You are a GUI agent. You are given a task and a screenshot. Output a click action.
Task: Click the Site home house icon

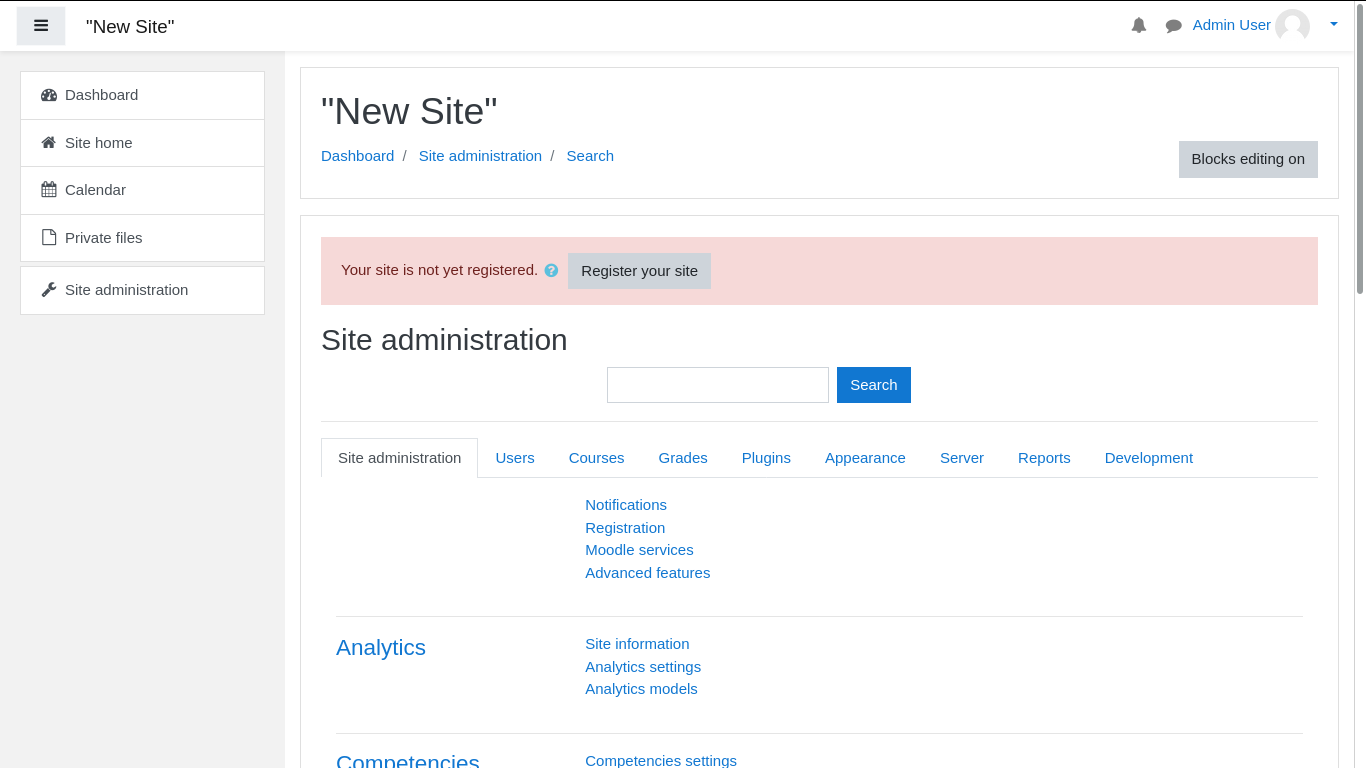(x=49, y=143)
